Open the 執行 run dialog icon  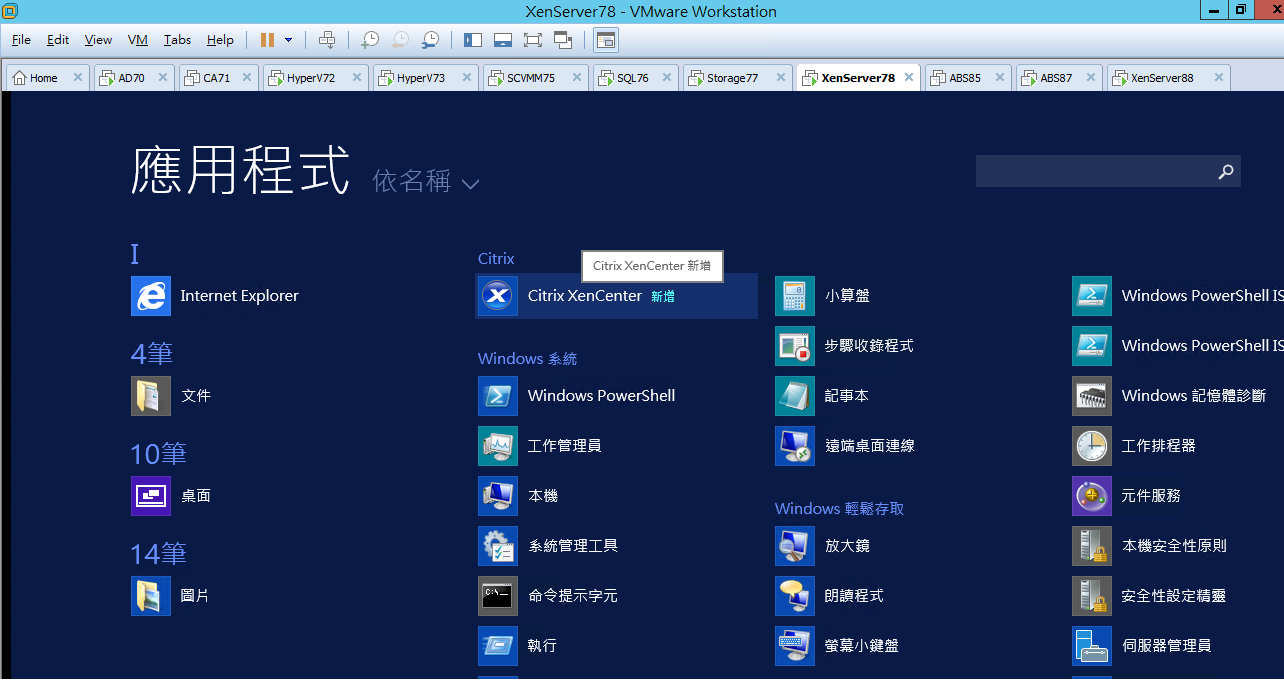pyautogui.click(x=498, y=646)
